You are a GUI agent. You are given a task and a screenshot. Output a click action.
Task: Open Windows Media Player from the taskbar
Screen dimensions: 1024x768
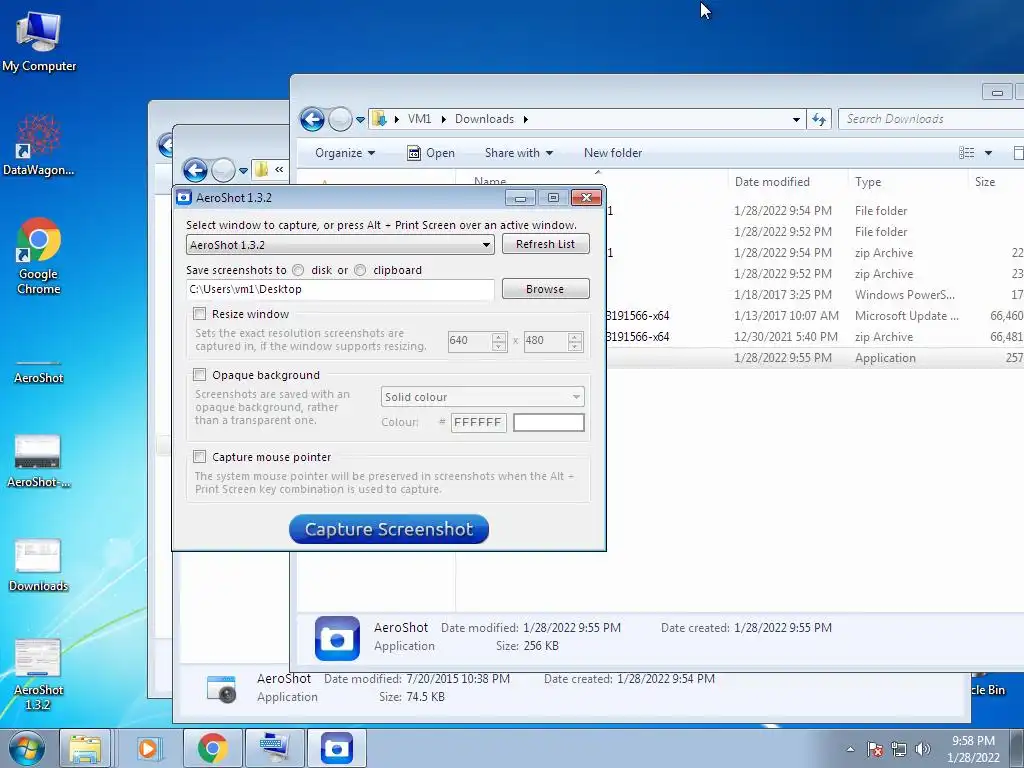148,748
